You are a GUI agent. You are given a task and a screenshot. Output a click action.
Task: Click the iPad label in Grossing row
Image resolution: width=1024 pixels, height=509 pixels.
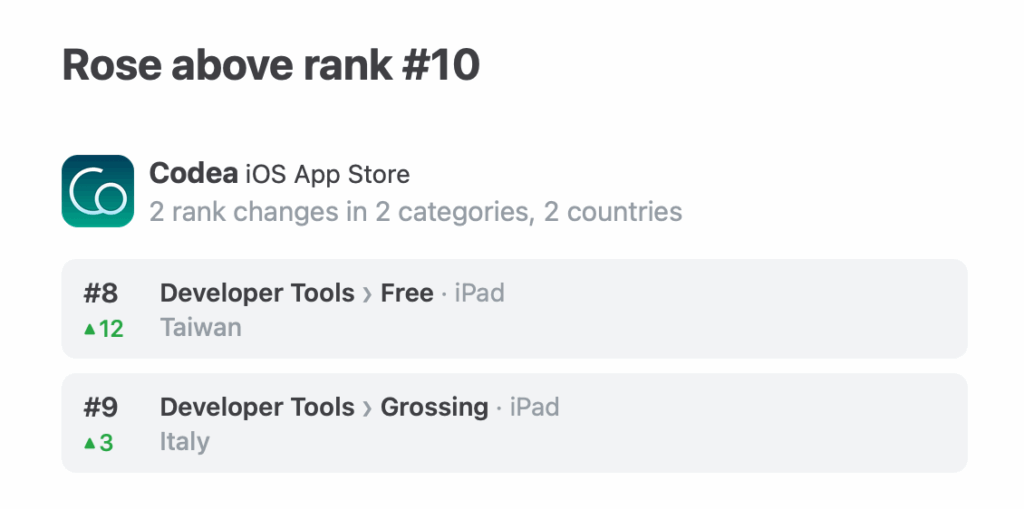coord(534,407)
